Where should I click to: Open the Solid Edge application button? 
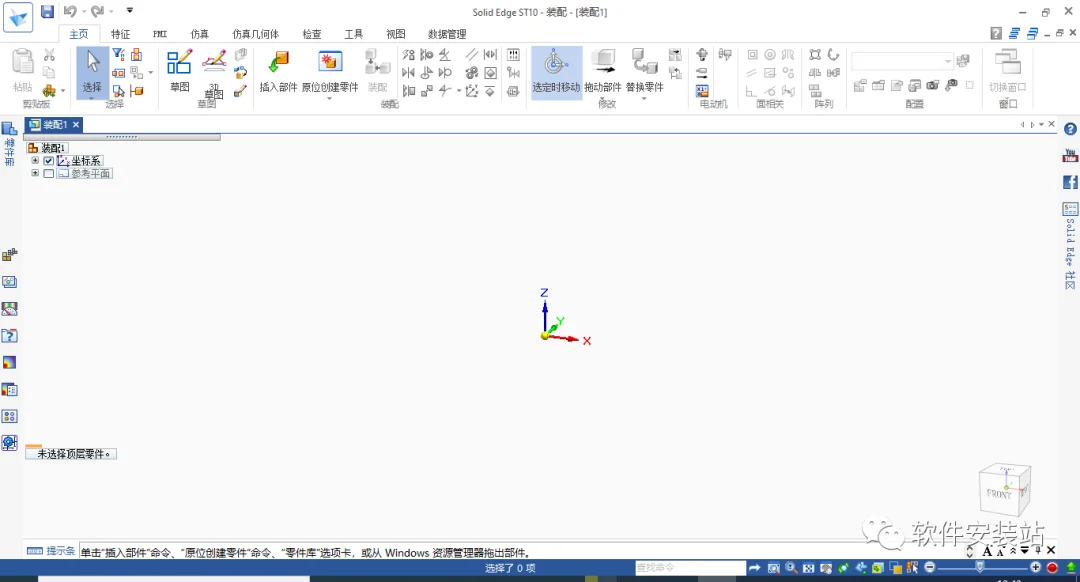point(18,18)
